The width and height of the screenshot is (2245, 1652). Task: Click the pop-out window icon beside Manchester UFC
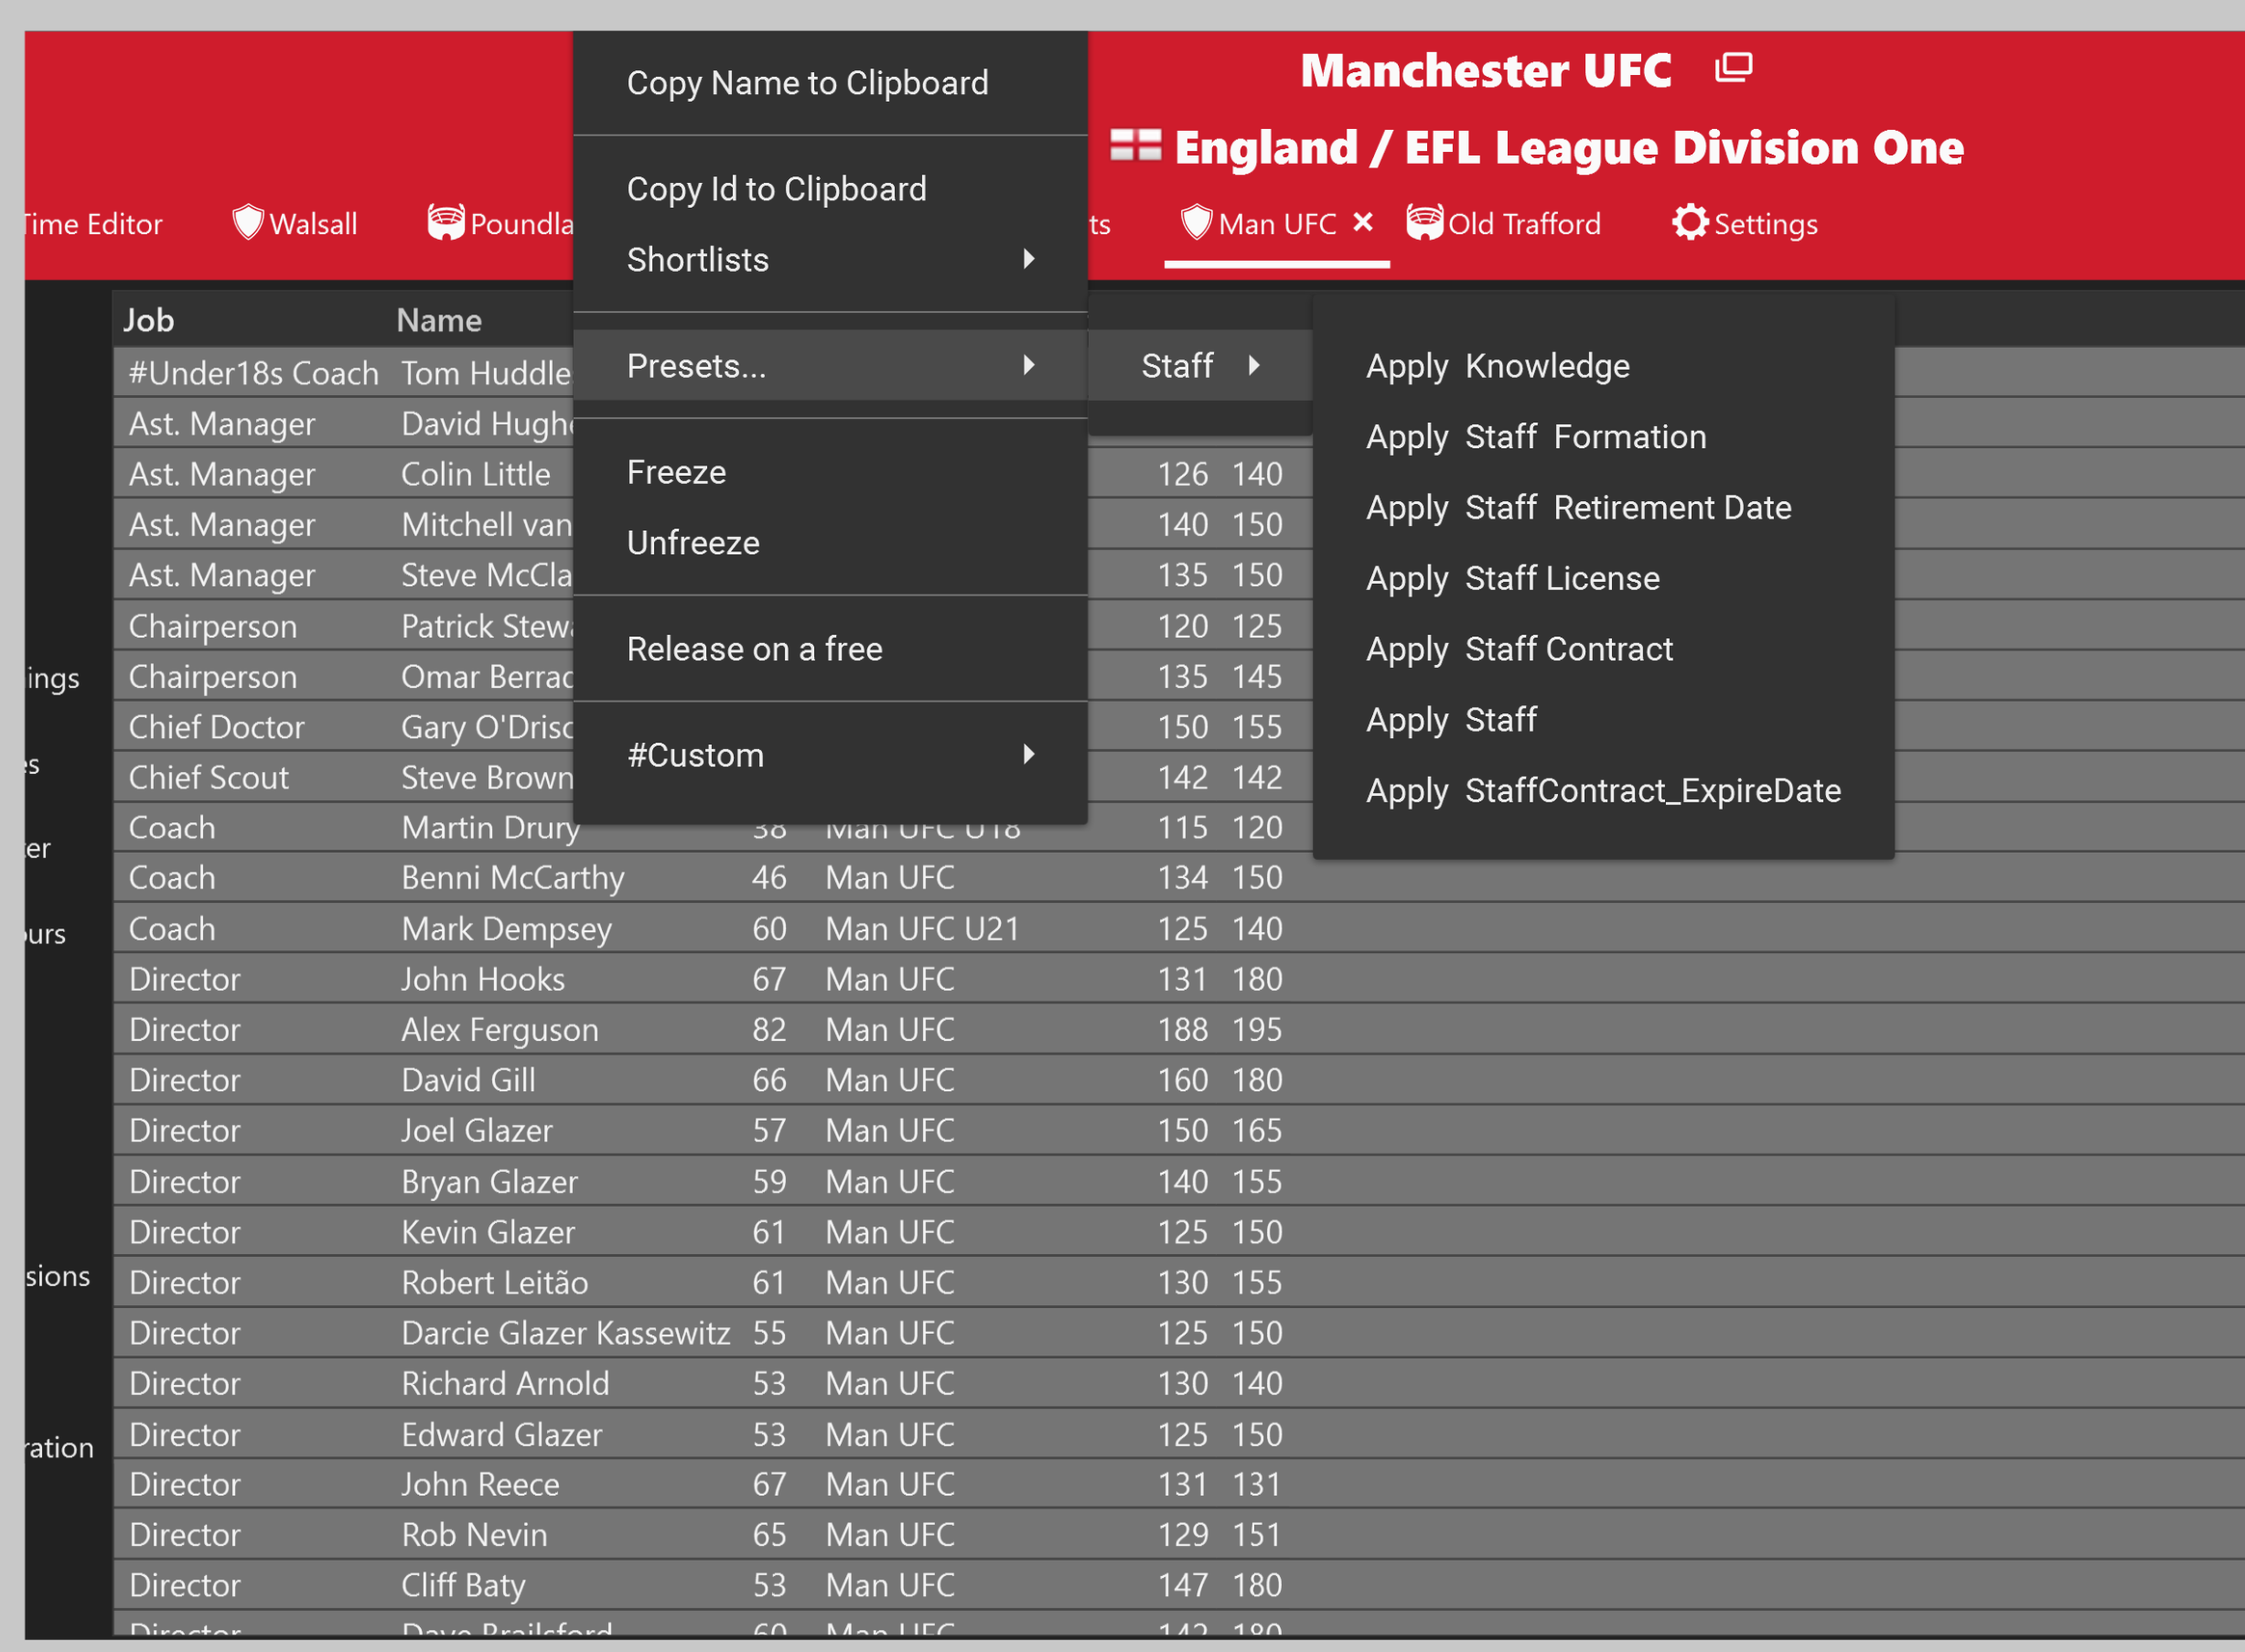1733,68
